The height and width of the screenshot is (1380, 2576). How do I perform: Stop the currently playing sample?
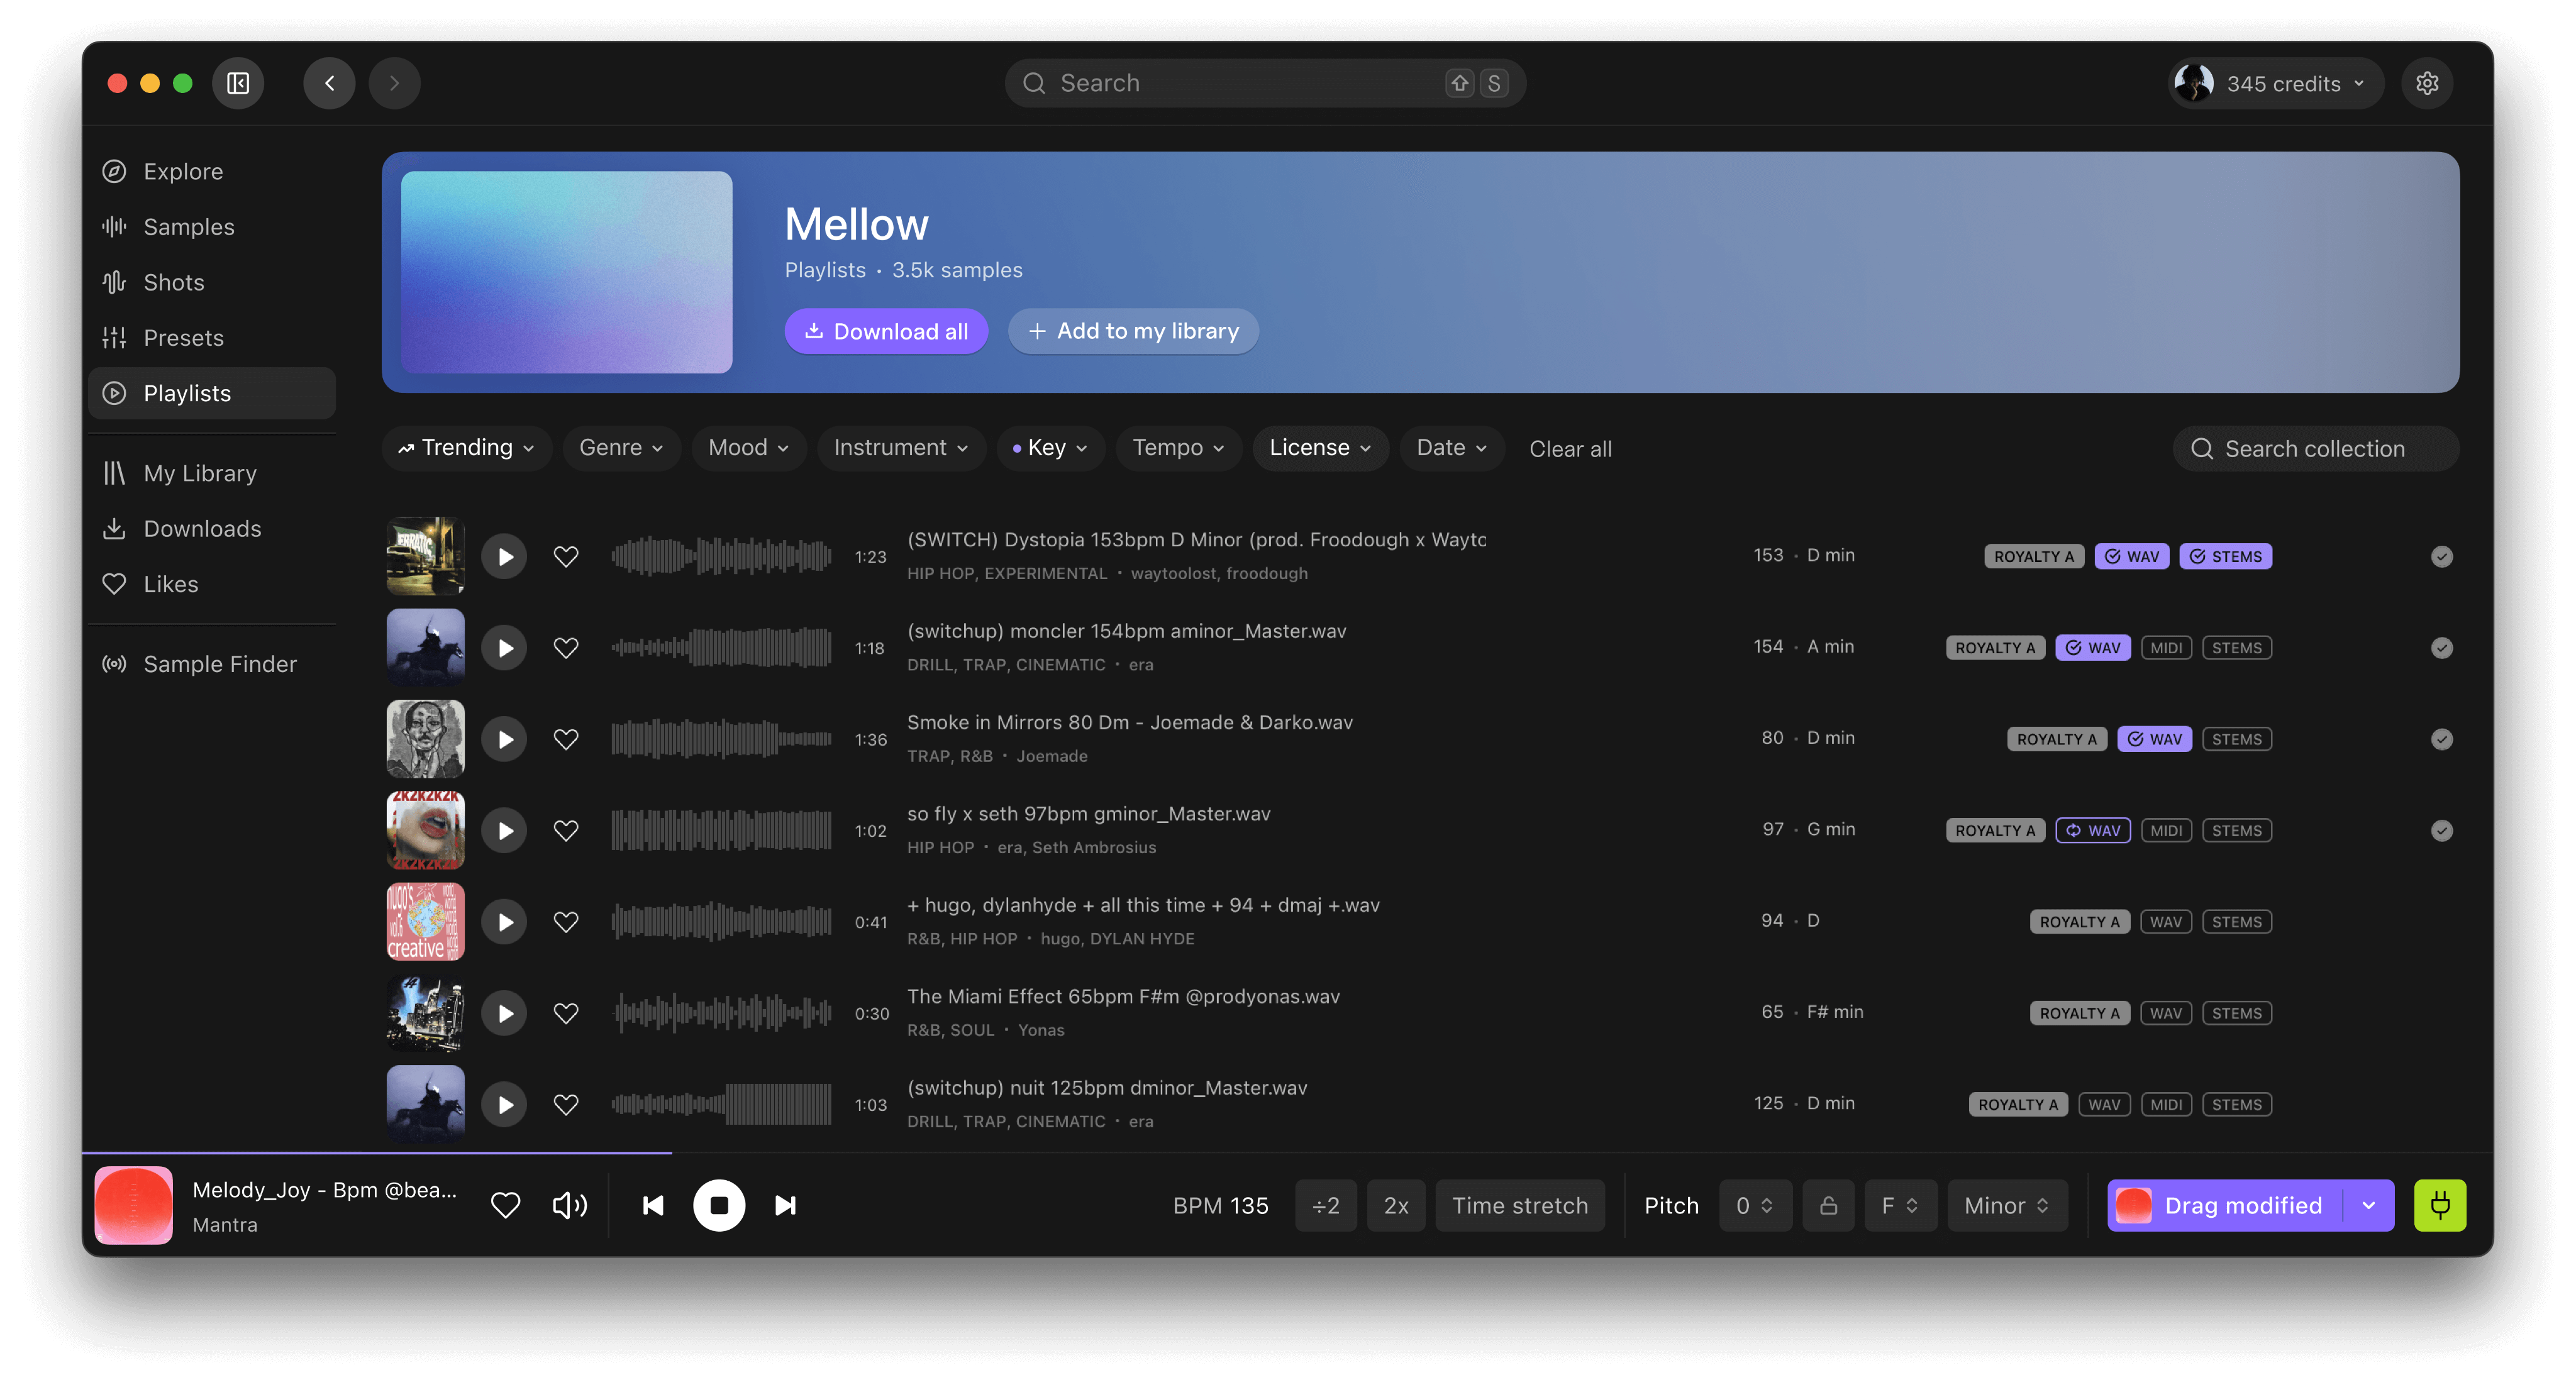click(719, 1205)
